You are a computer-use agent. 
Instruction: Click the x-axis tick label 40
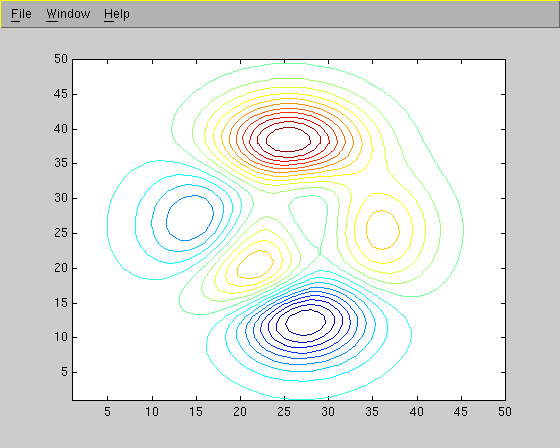click(417, 412)
